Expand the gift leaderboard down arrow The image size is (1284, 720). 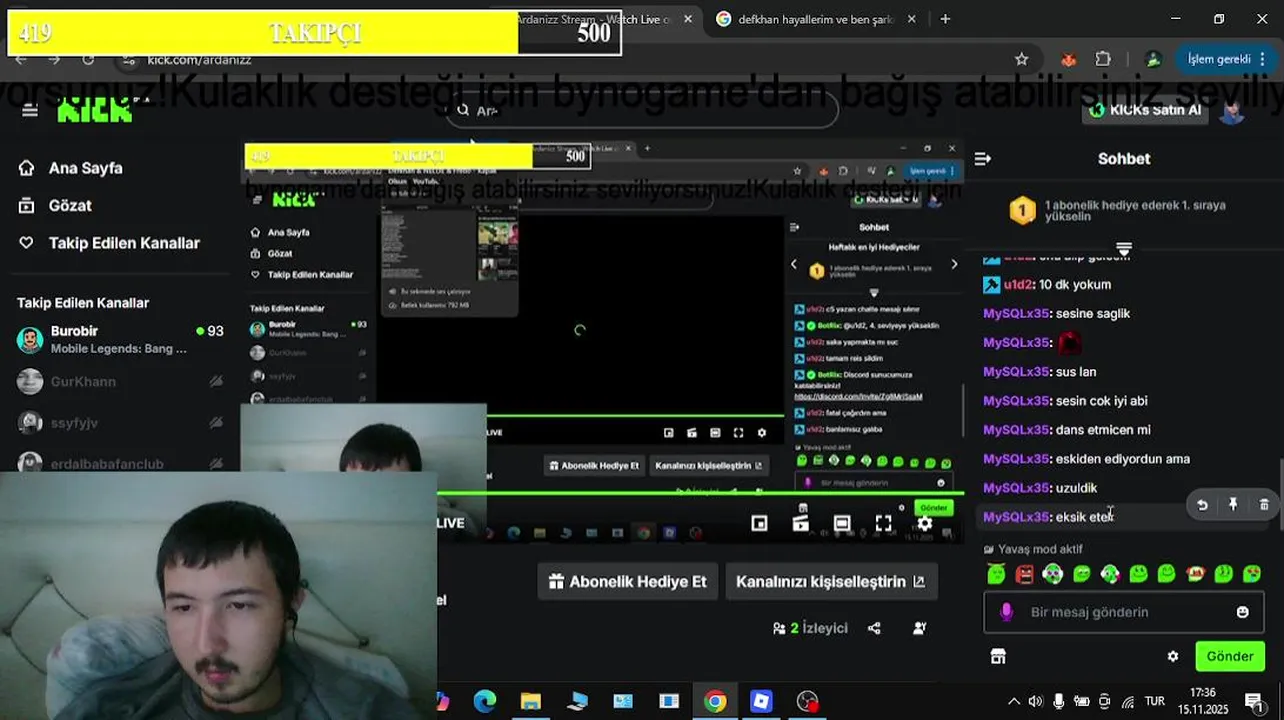click(x=1124, y=248)
